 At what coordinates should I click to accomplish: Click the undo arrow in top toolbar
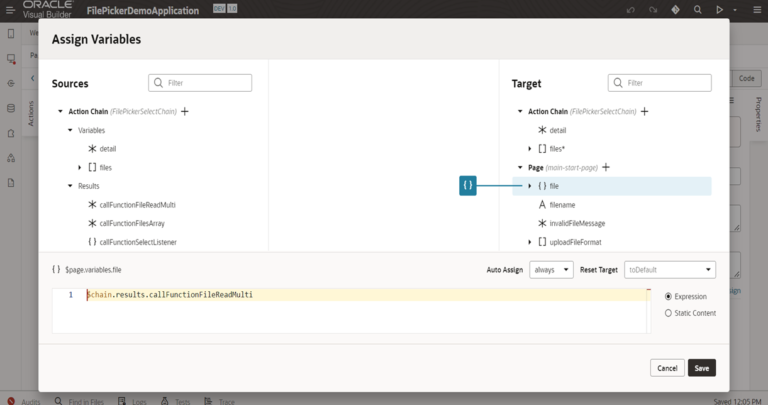pos(631,10)
